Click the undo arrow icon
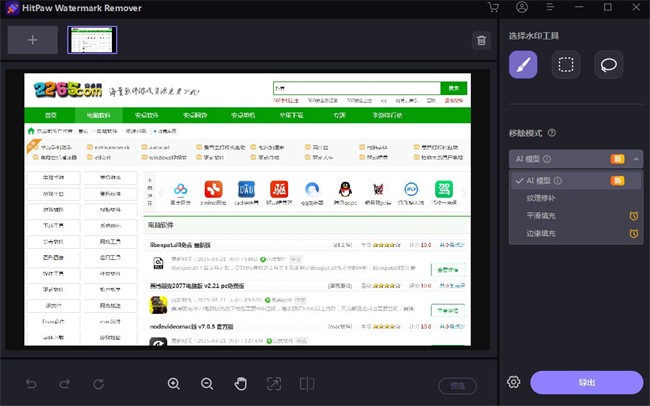650x406 pixels. pyautogui.click(x=32, y=384)
